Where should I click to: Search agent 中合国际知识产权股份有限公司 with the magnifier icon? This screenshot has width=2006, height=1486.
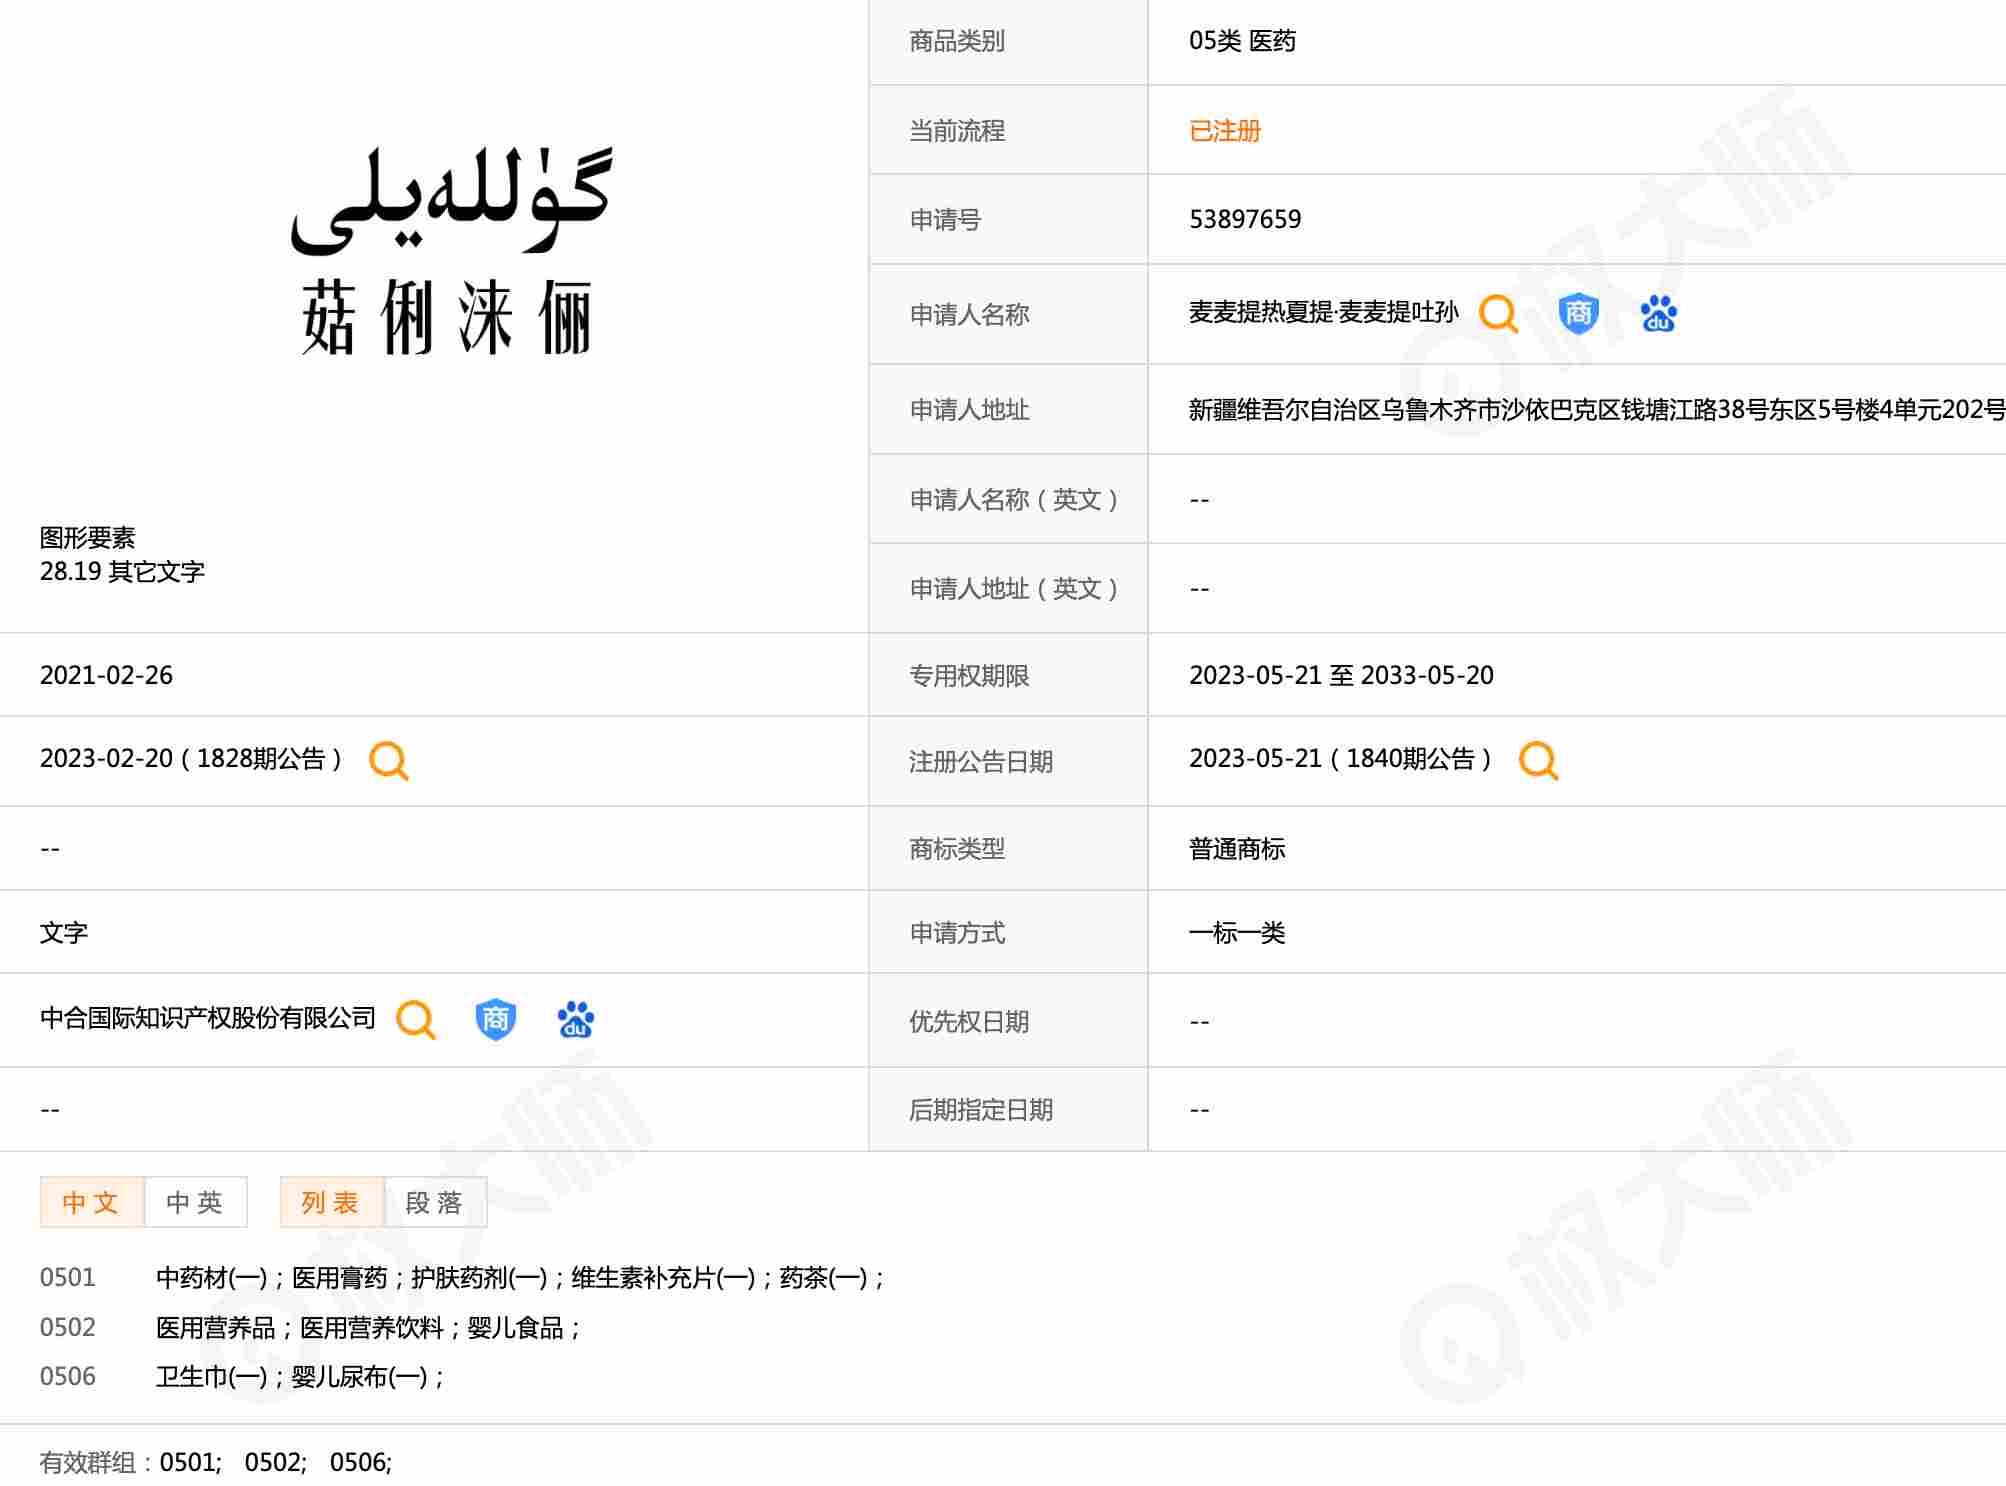[x=415, y=1020]
